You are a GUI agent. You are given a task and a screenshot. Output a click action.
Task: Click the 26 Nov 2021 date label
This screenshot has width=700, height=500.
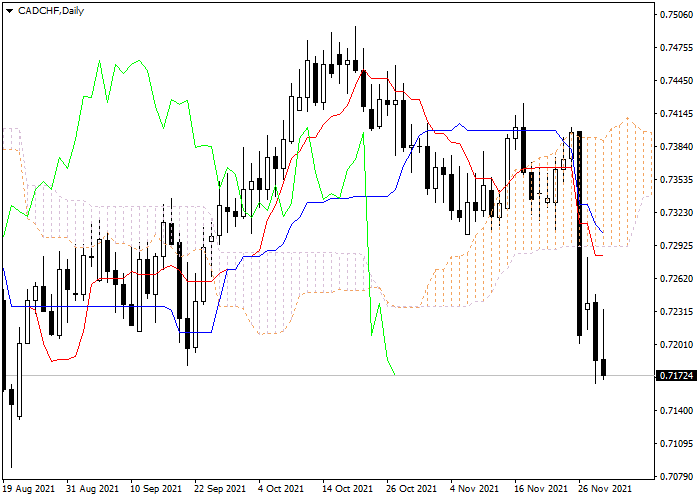point(604,489)
